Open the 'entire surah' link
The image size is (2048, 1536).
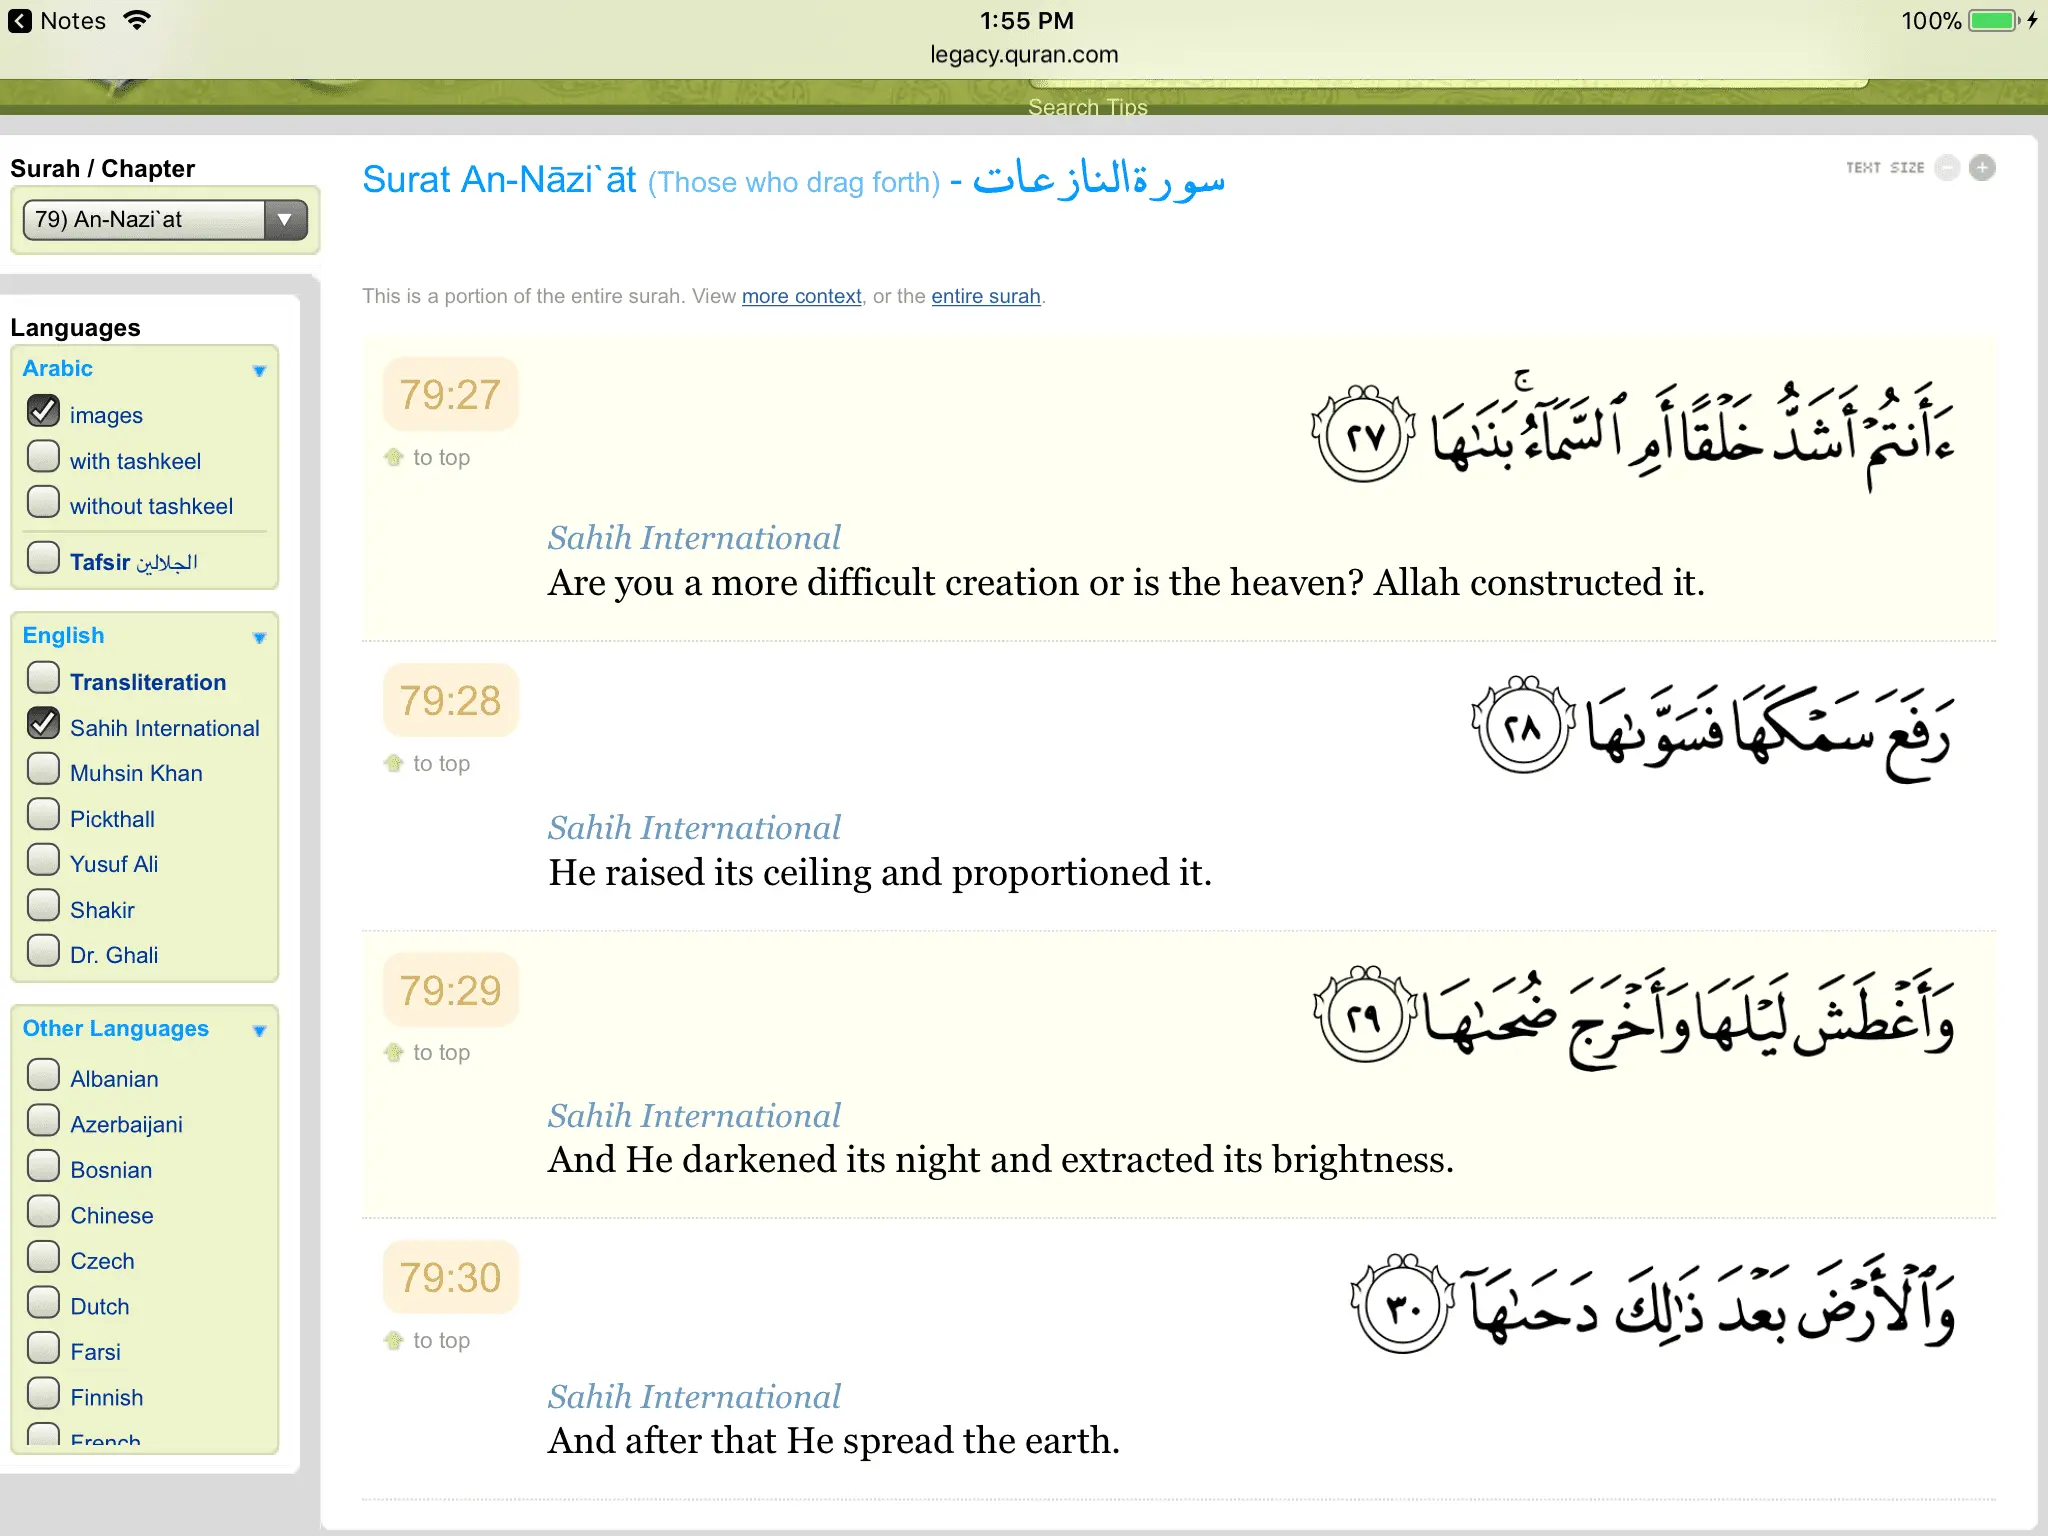985,296
